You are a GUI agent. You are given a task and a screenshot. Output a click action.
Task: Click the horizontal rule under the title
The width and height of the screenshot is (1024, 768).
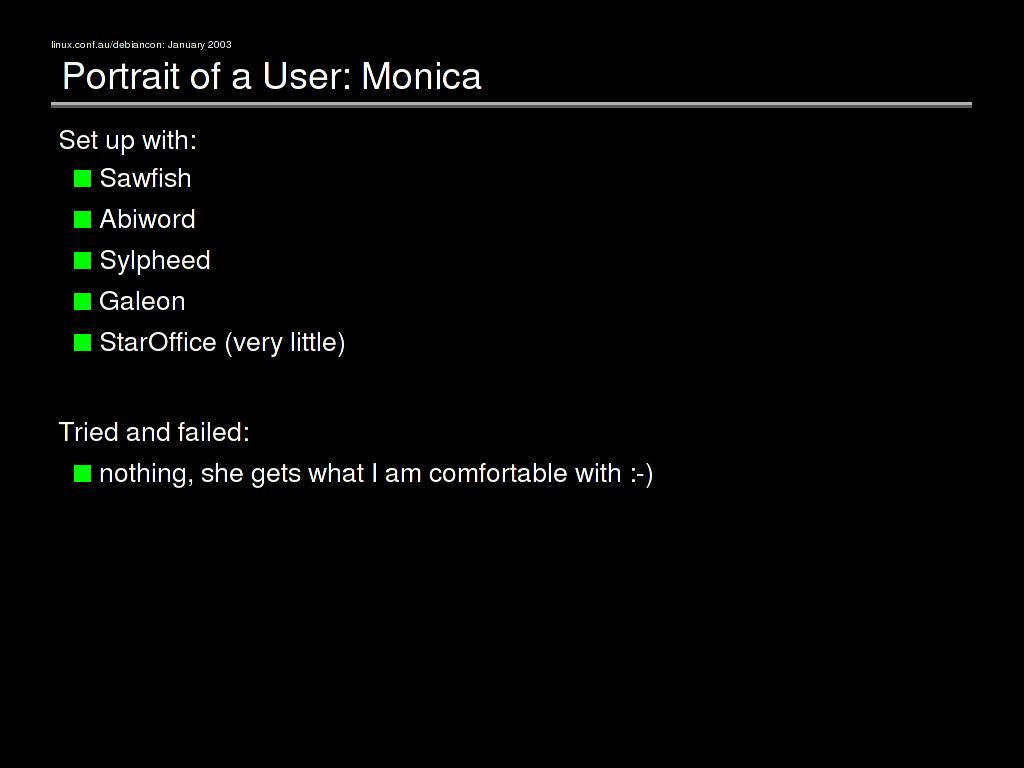click(x=511, y=104)
